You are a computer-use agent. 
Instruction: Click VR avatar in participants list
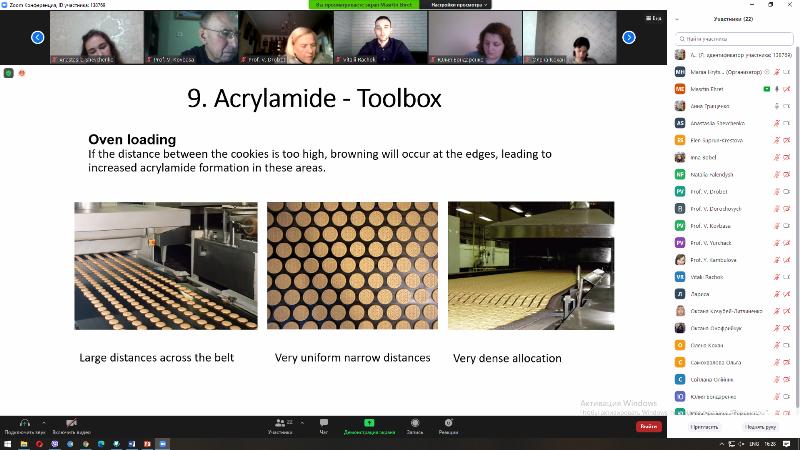(x=680, y=277)
